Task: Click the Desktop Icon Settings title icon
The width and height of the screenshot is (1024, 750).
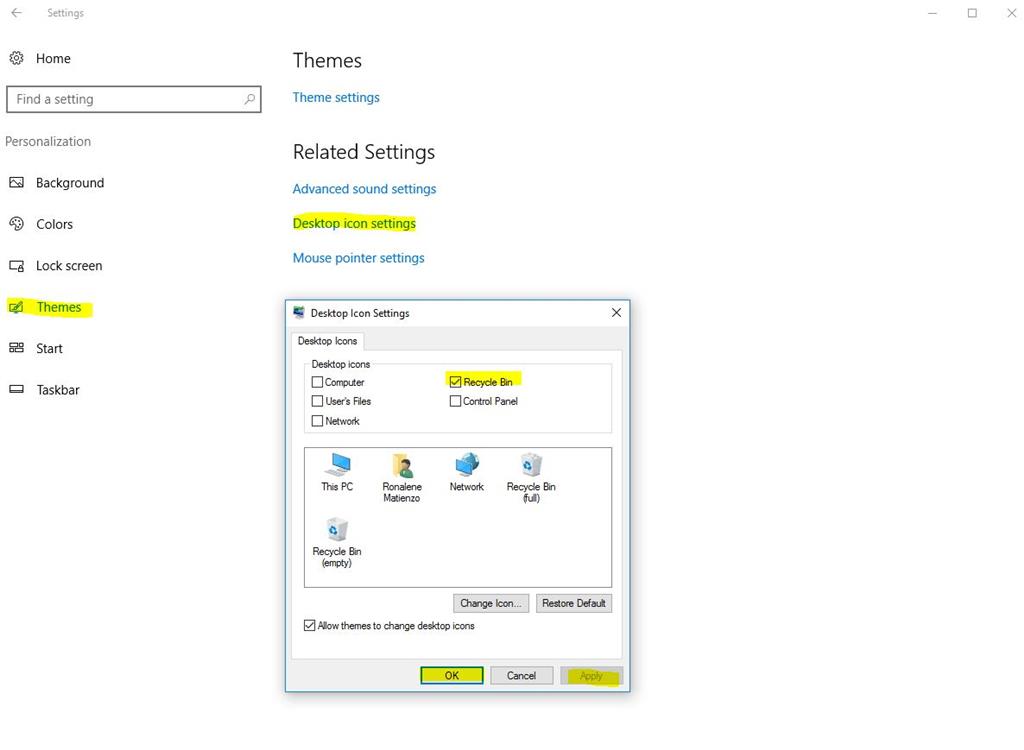Action: (298, 313)
